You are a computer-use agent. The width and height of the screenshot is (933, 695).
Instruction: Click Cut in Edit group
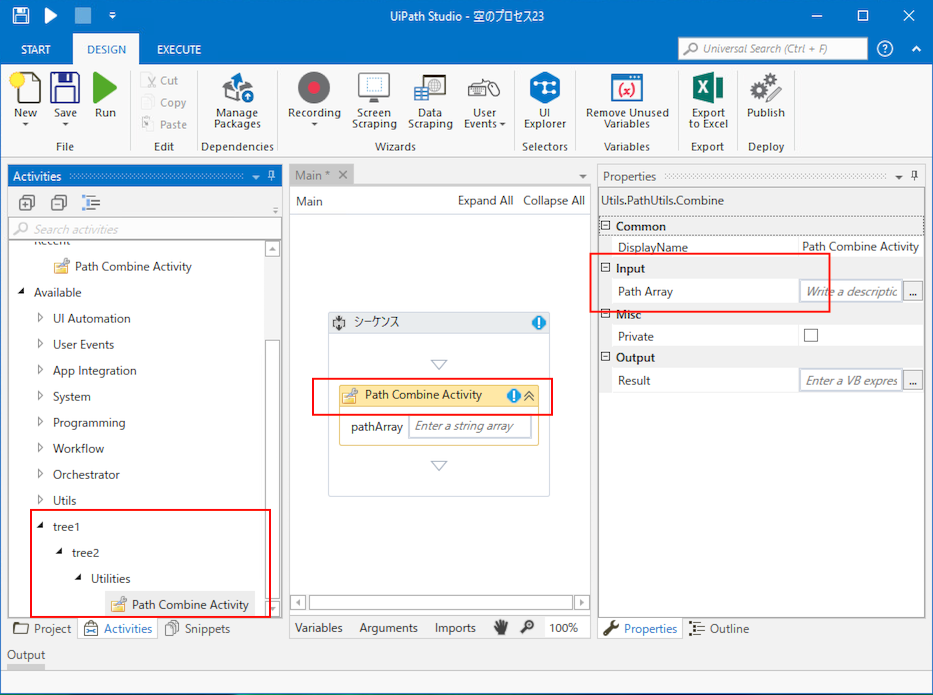pyautogui.click(x=160, y=80)
